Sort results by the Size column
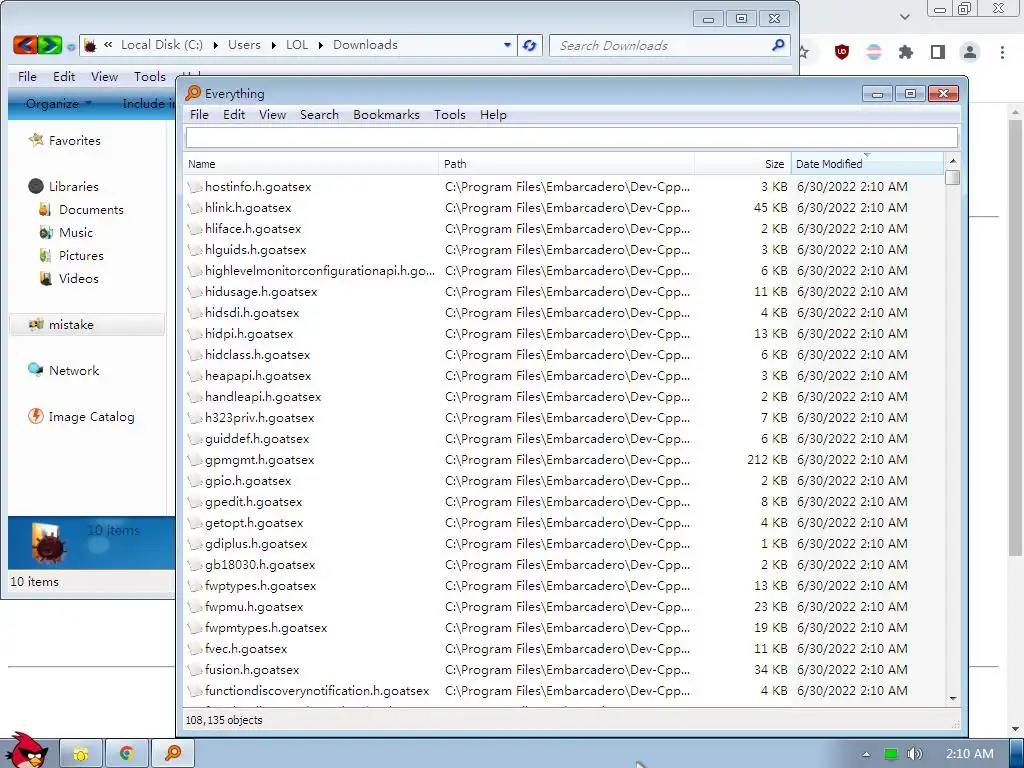1024x768 pixels. 743,164
